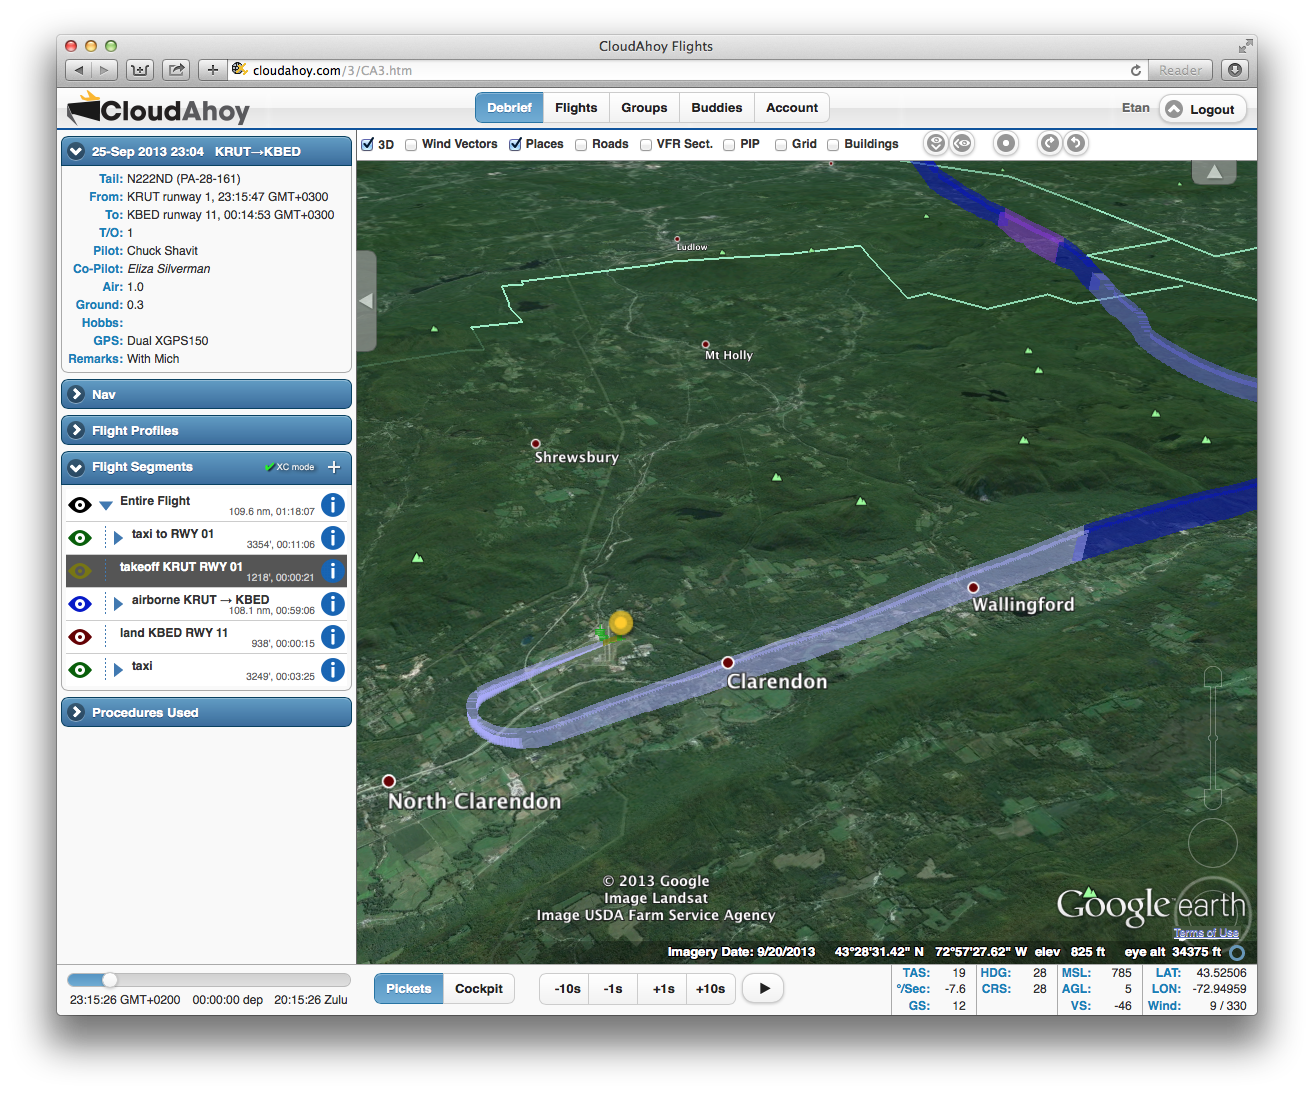Screen dimensions: 1314x1094
Task: Play the flight animation
Action: point(763,989)
